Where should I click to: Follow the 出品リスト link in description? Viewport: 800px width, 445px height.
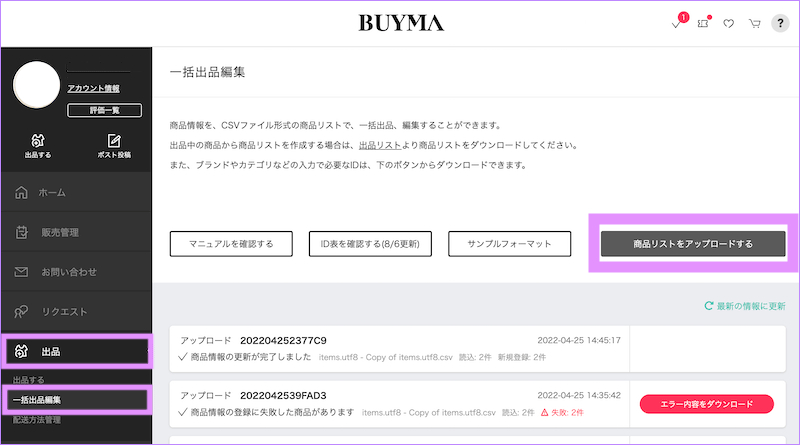[x=380, y=145]
